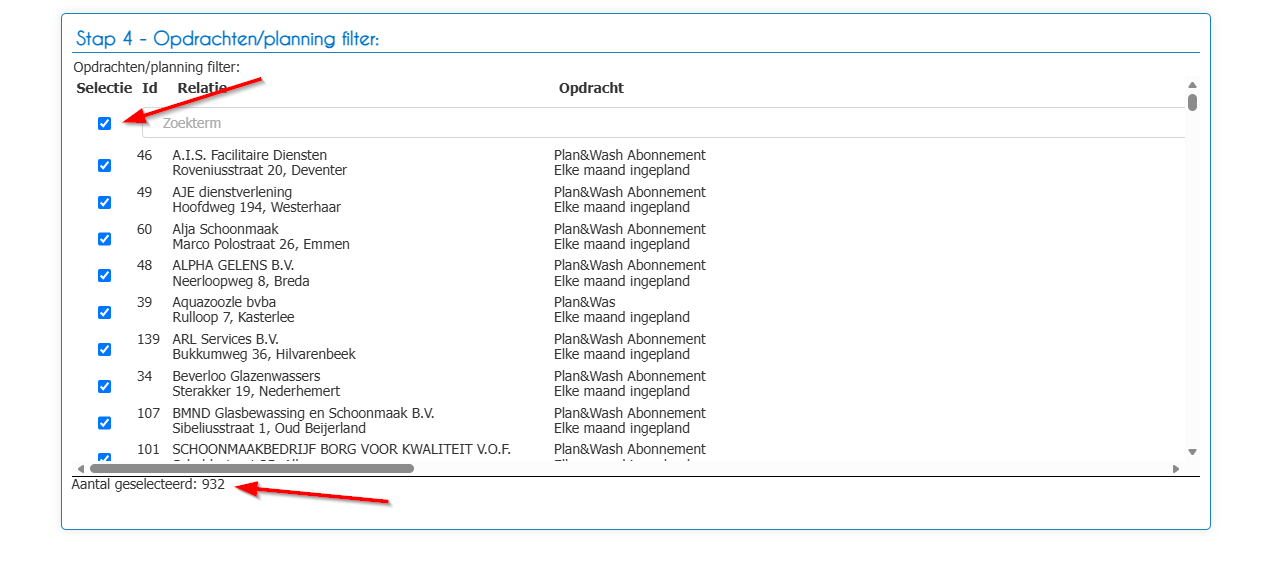Image resolution: width=1264 pixels, height=579 pixels.
Task: Select 'ARL Services B.V.' relation name
Action: tap(225, 339)
